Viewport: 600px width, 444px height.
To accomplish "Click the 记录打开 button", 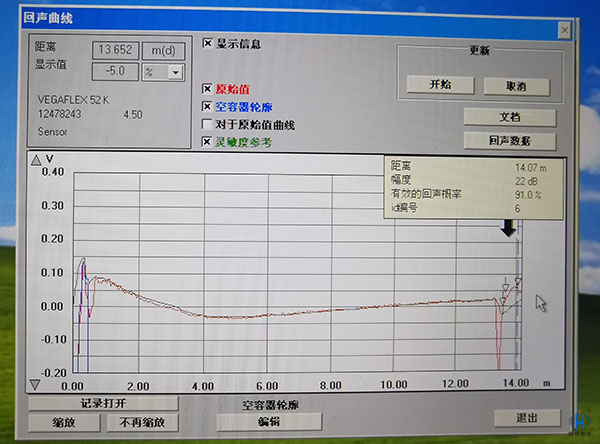I will coord(105,403).
